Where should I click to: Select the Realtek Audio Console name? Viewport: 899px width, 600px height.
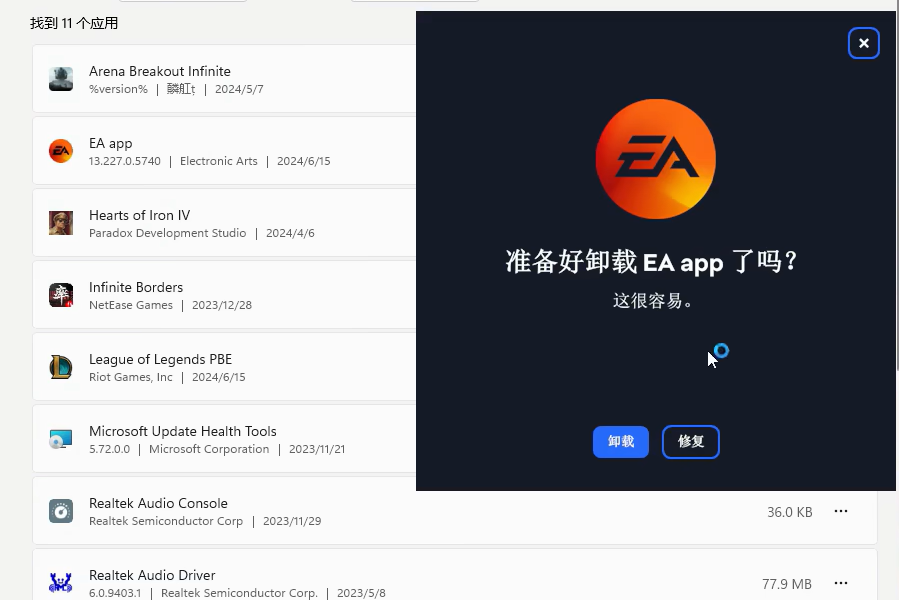pos(158,503)
